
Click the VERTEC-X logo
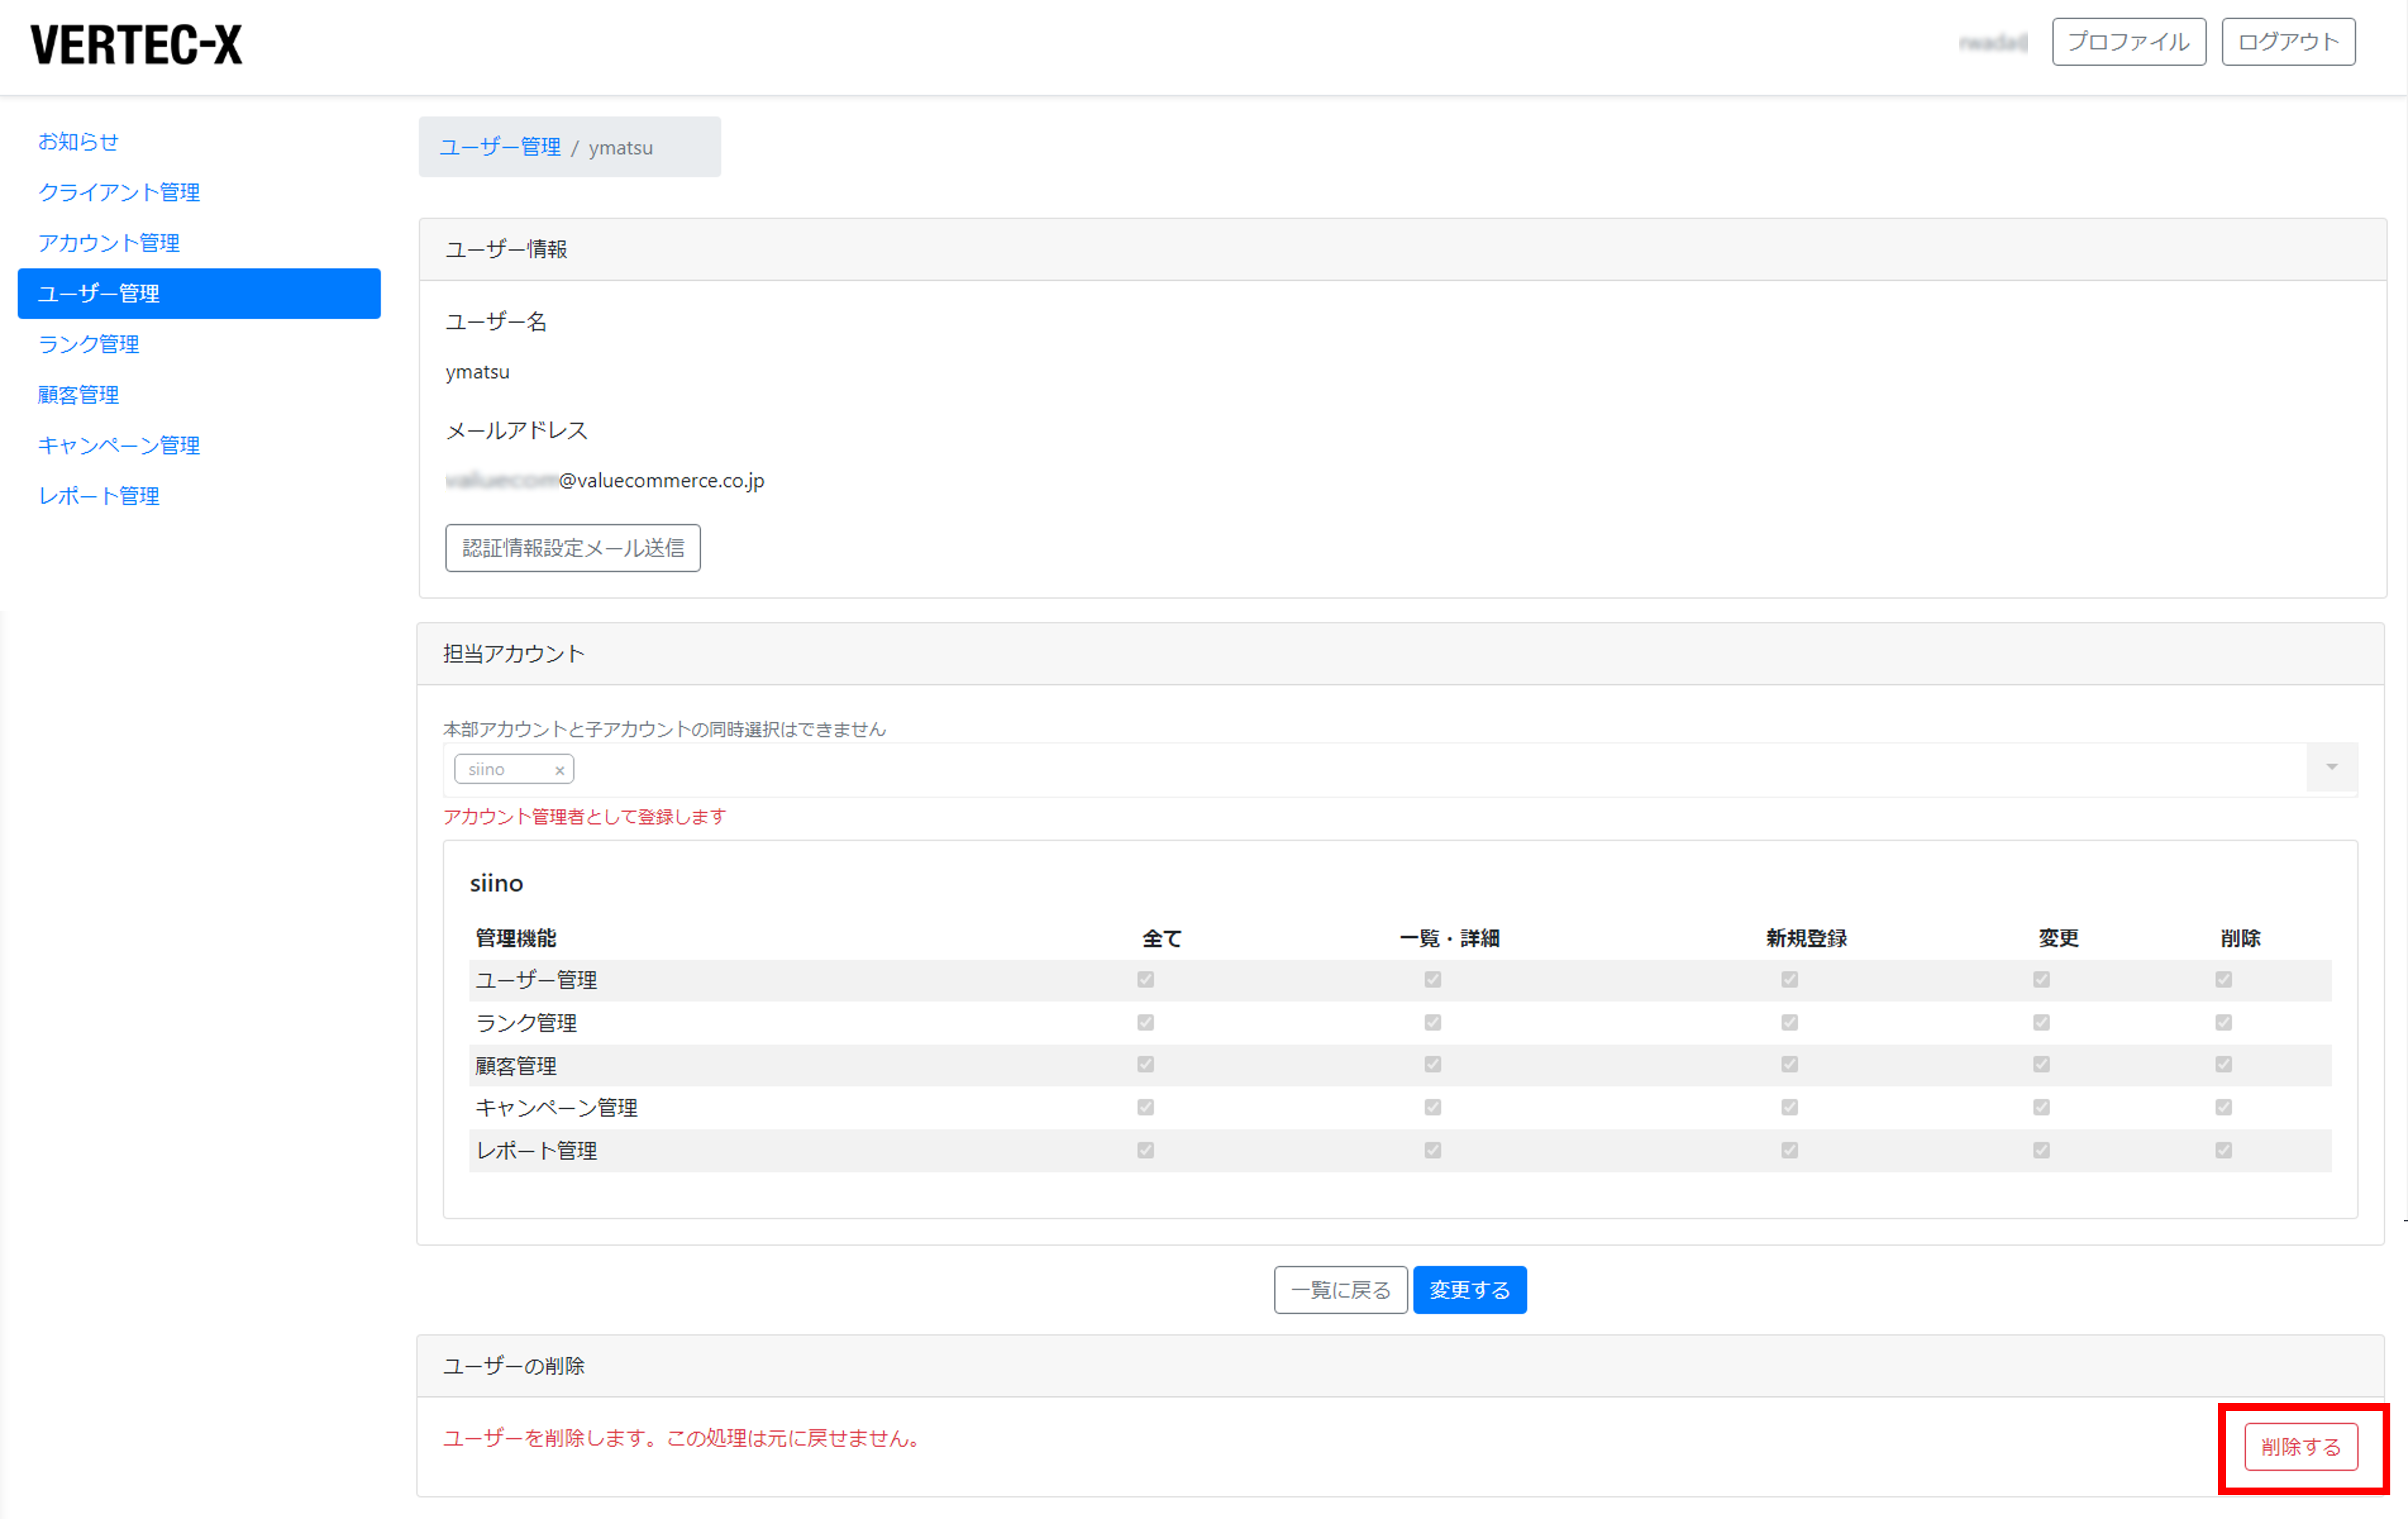[136, 45]
